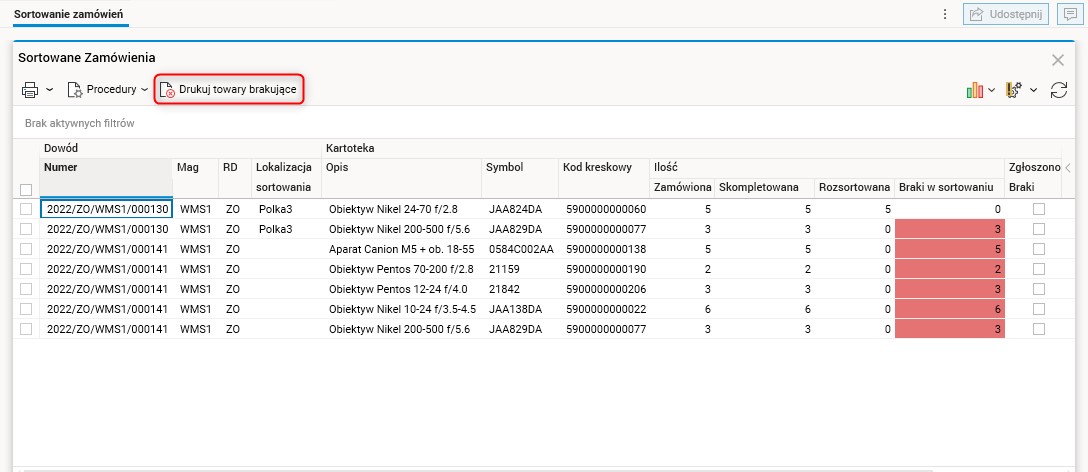Select the symbol cell JAA824DA

(520, 209)
